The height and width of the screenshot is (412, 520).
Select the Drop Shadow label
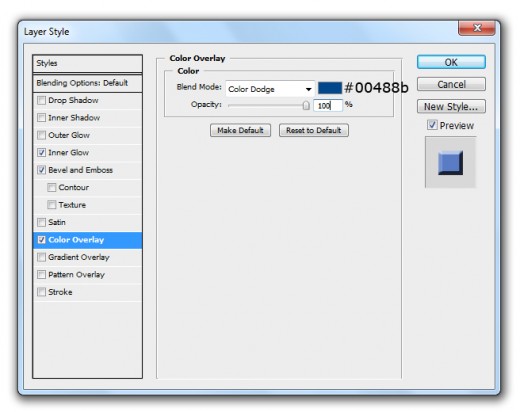(73, 100)
